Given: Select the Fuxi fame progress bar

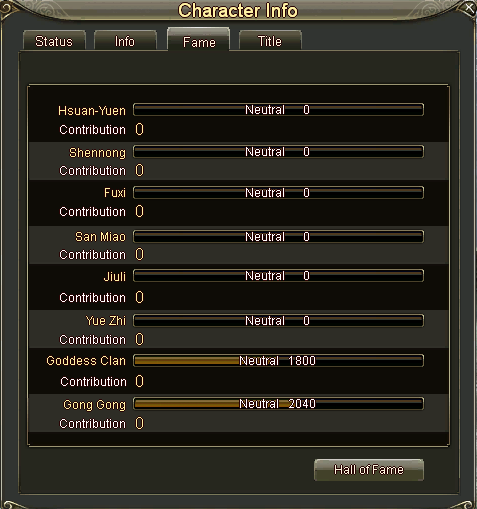Looking at the screenshot, I should click(279, 193).
